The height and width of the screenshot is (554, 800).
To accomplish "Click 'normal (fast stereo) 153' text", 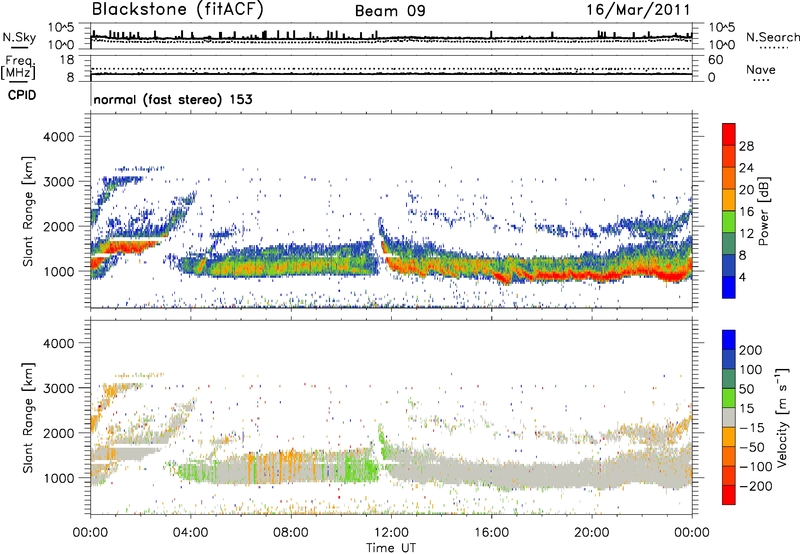I will (x=173, y=99).
